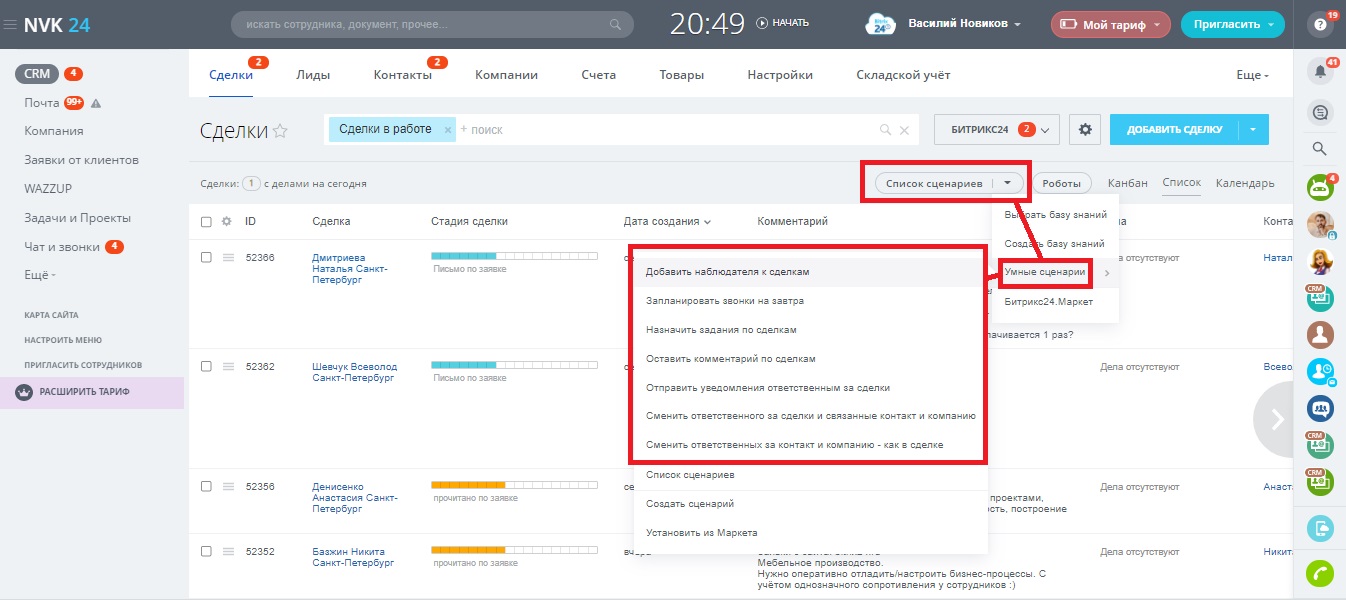Check the box for deal 52356
Image resolution: width=1346 pixels, height=600 pixels.
206,486
